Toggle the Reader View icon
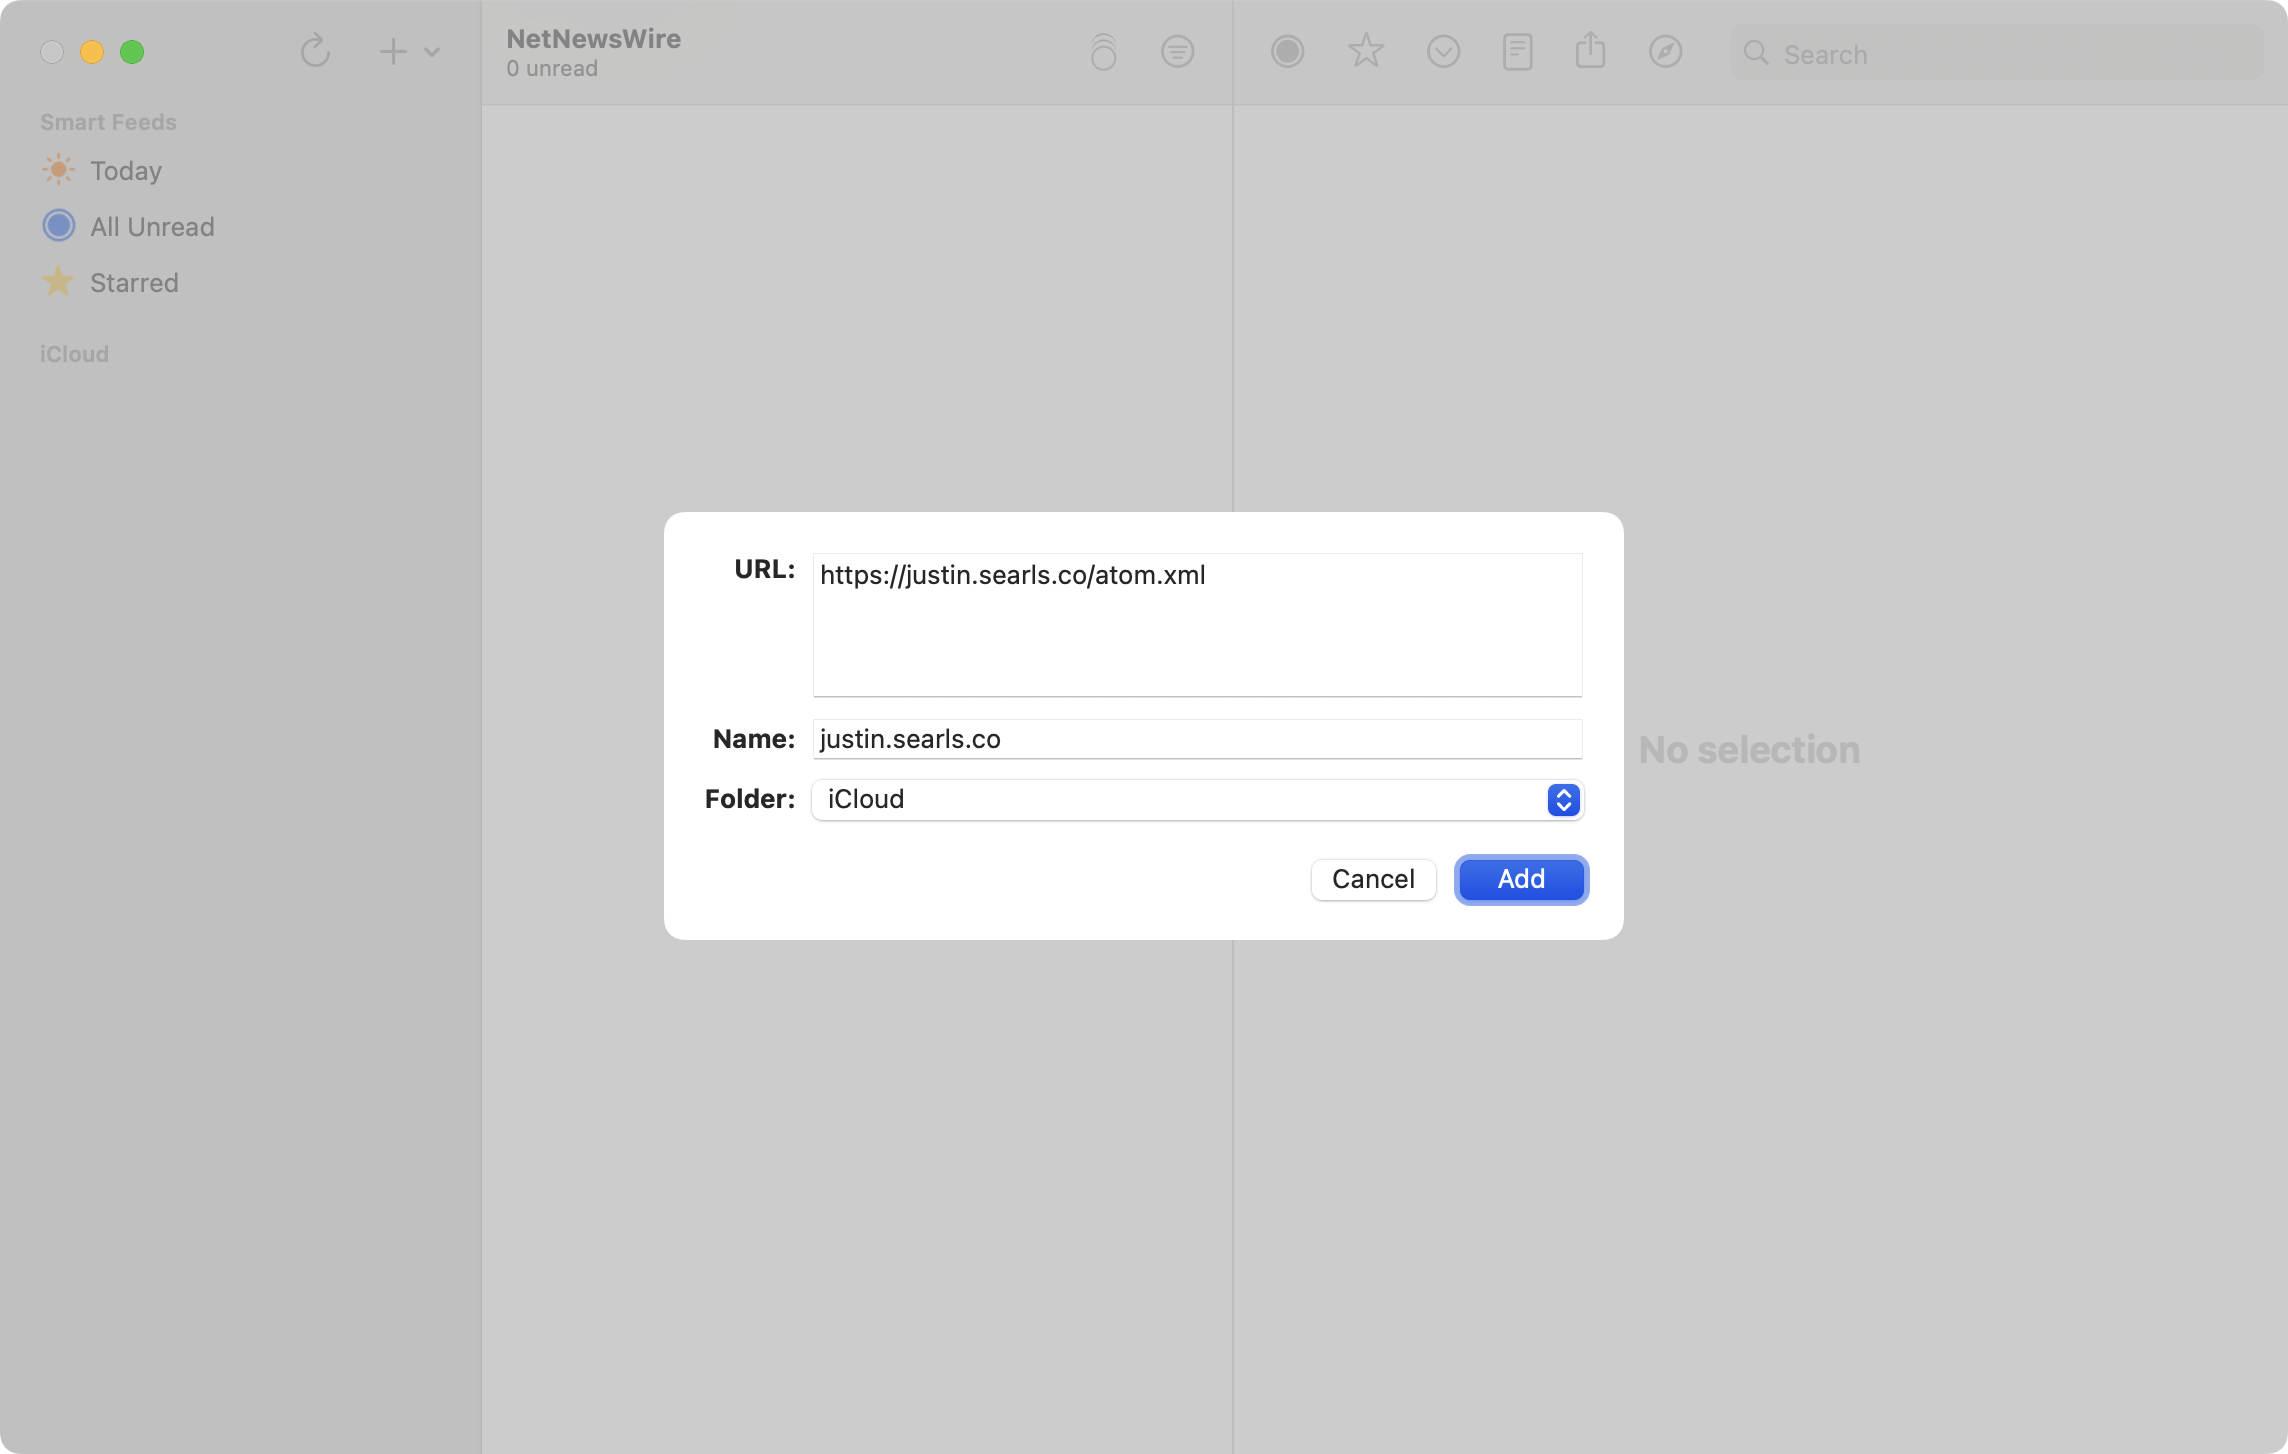Image resolution: width=2288 pixels, height=1454 pixels. (1517, 52)
